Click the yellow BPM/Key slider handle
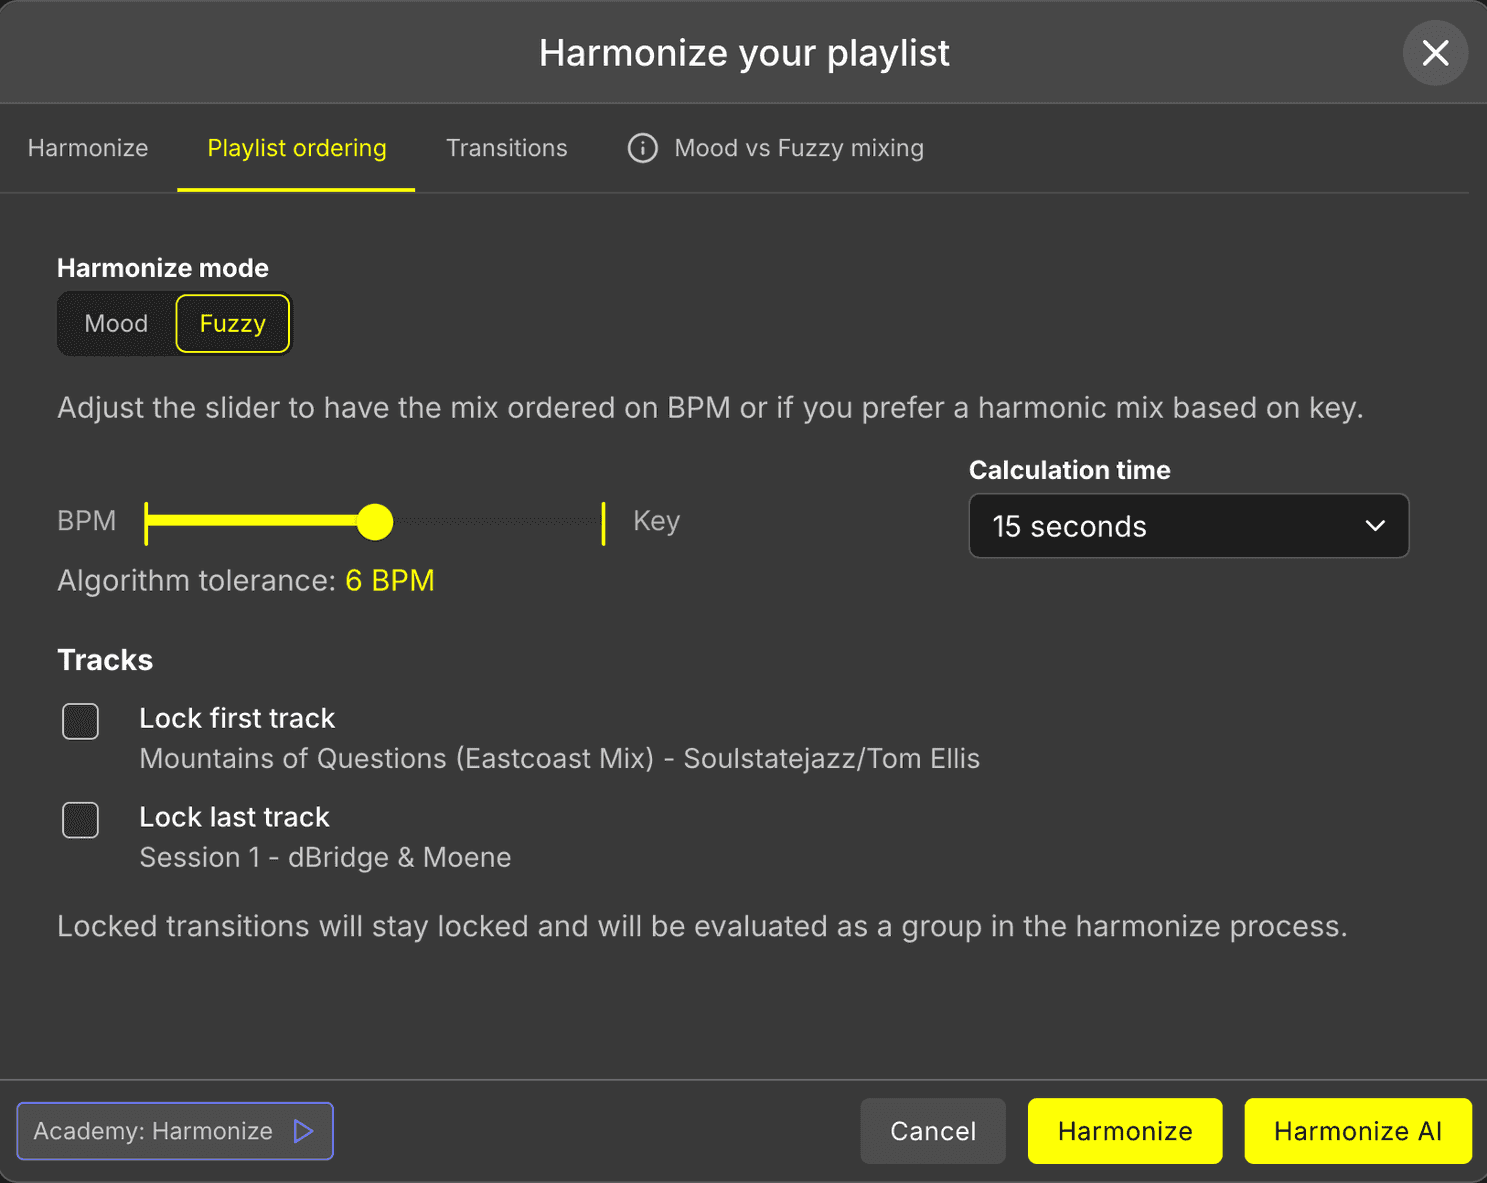The image size is (1487, 1183). click(375, 522)
